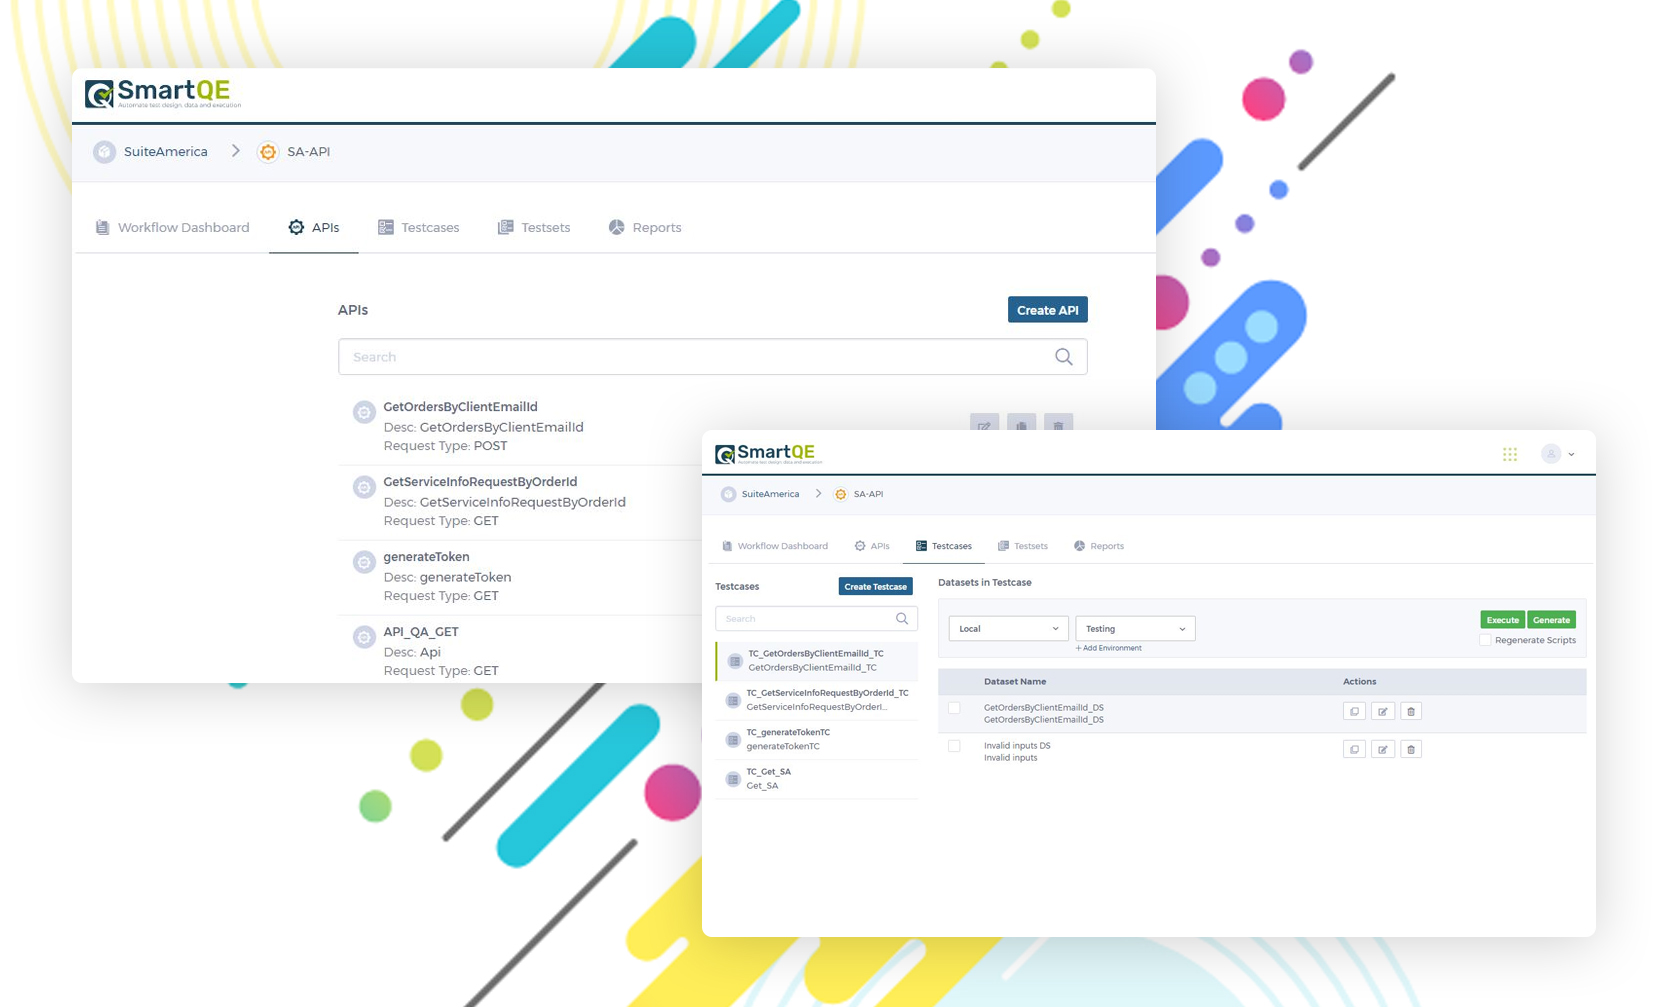Click the SuiteAmerica icon in Testcases window breadcrumb
The width and height of the screenshot is (1676, 1007).
point(728,494)
